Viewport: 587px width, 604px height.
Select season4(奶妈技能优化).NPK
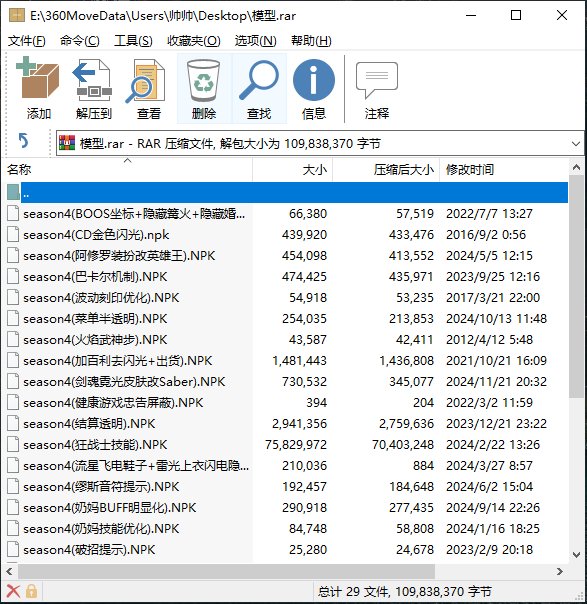coord(101,528)
